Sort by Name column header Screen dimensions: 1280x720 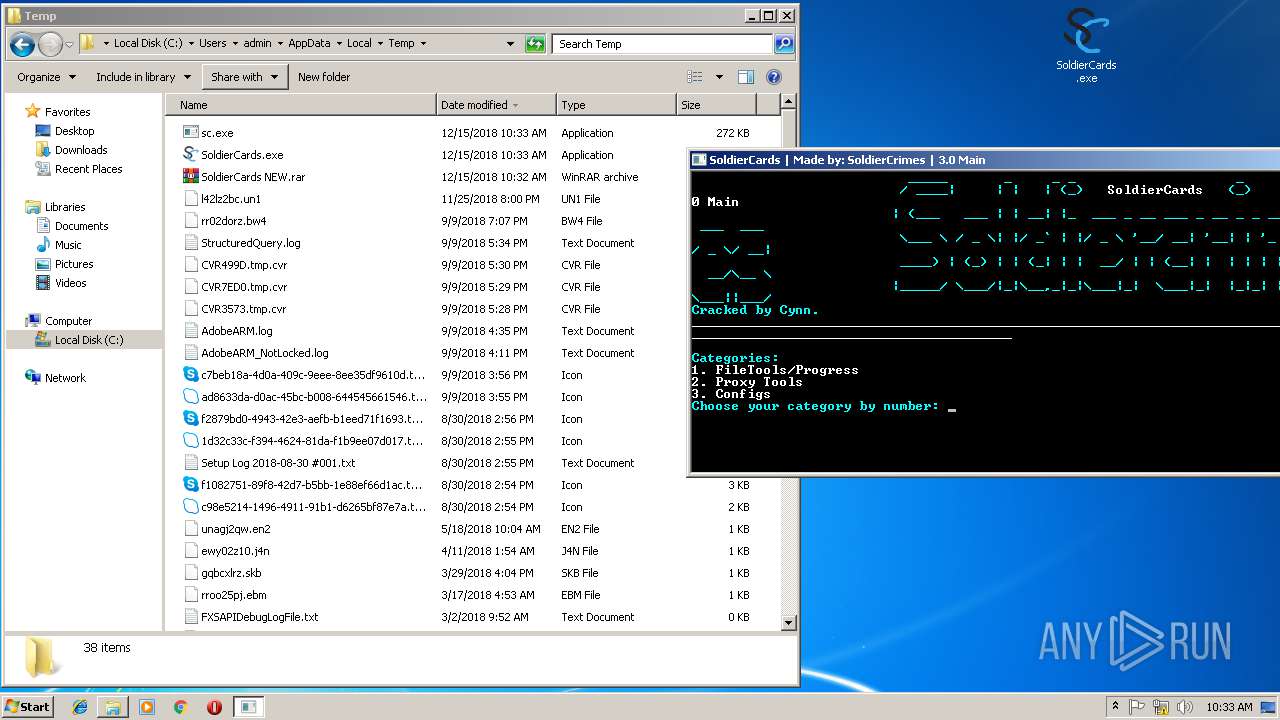pyautogui.click(x=301, y=105)
